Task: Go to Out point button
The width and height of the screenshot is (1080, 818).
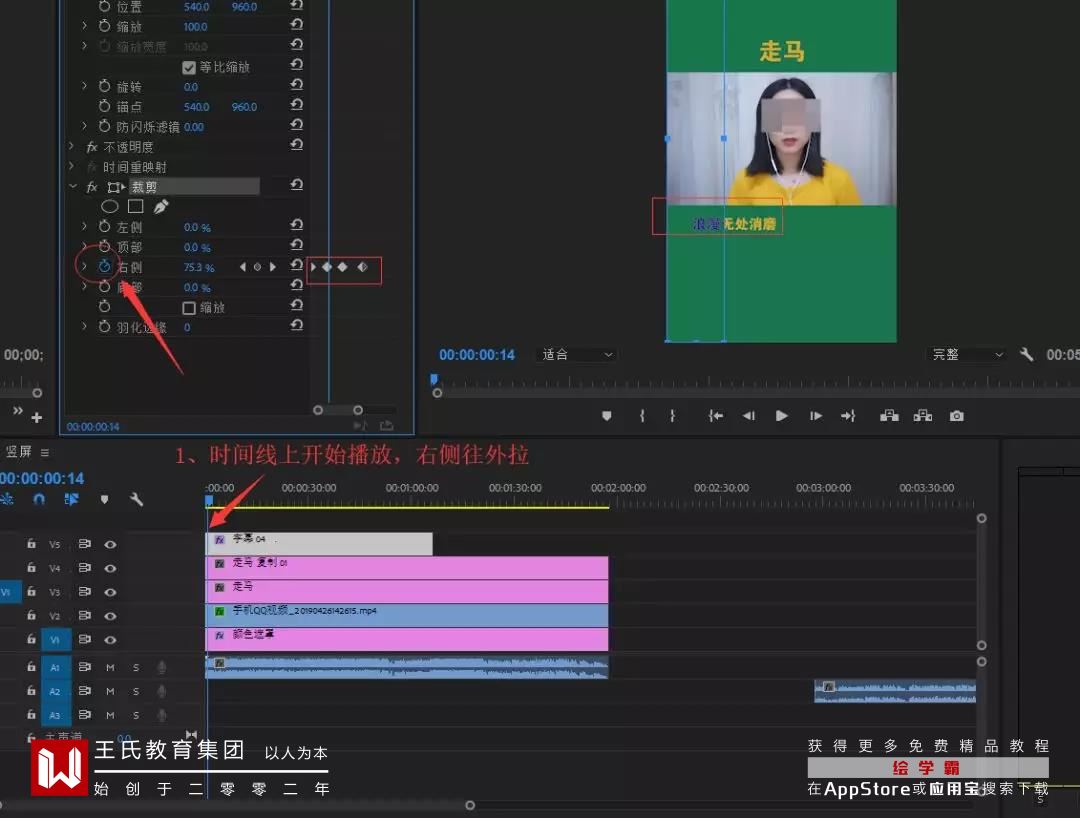Action: click(848, 416)
